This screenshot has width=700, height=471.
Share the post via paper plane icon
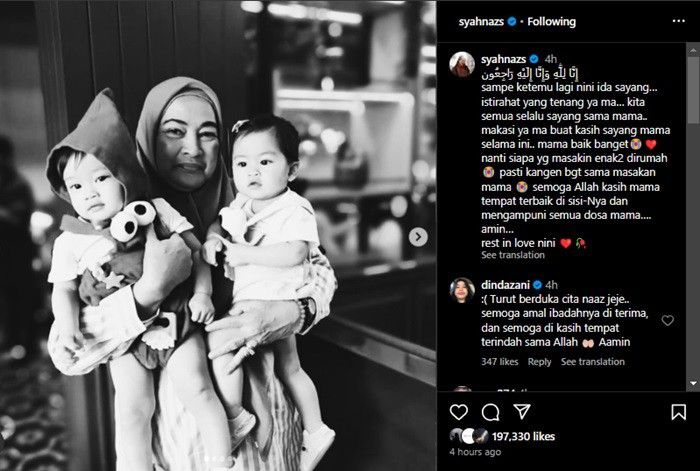pos(521,412)
